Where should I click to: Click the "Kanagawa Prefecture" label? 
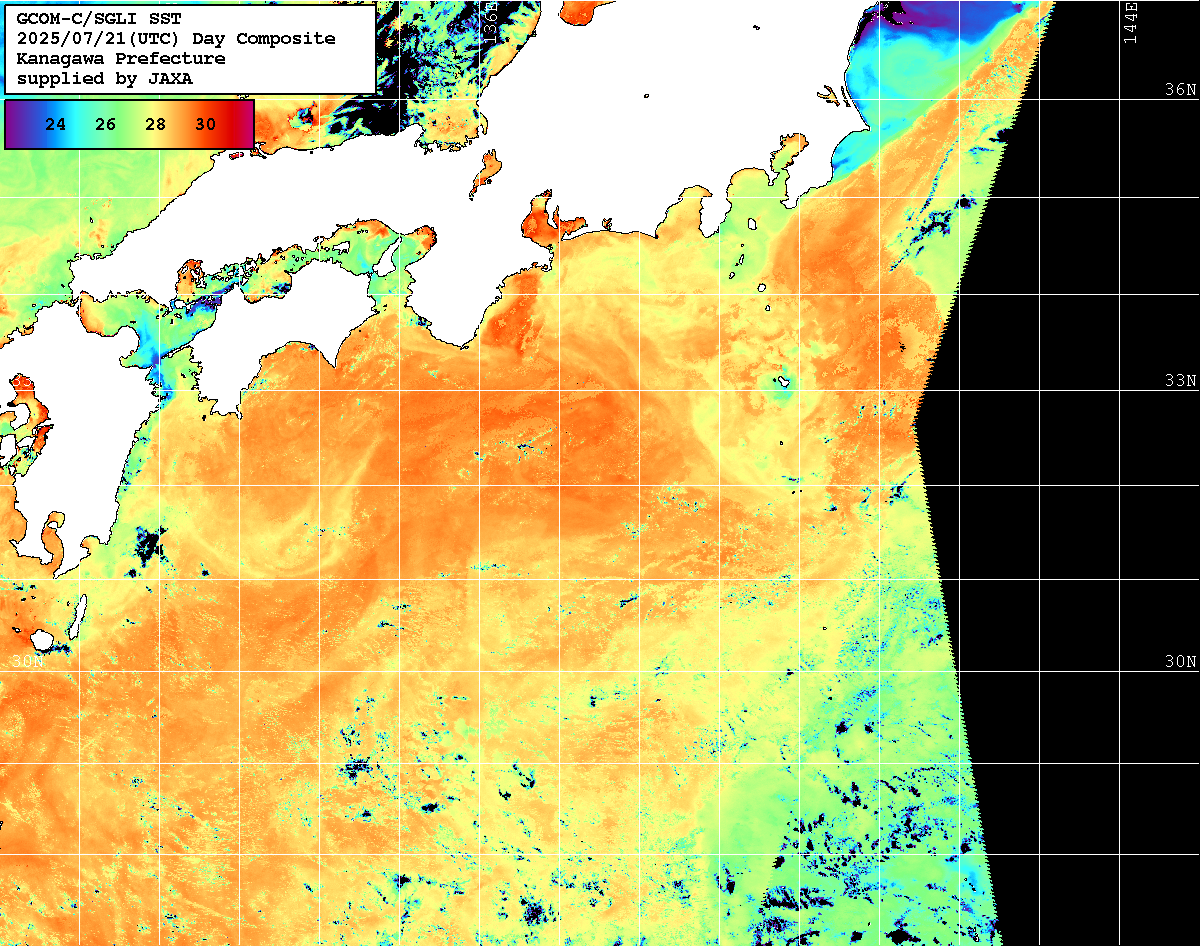pos(120,58)
